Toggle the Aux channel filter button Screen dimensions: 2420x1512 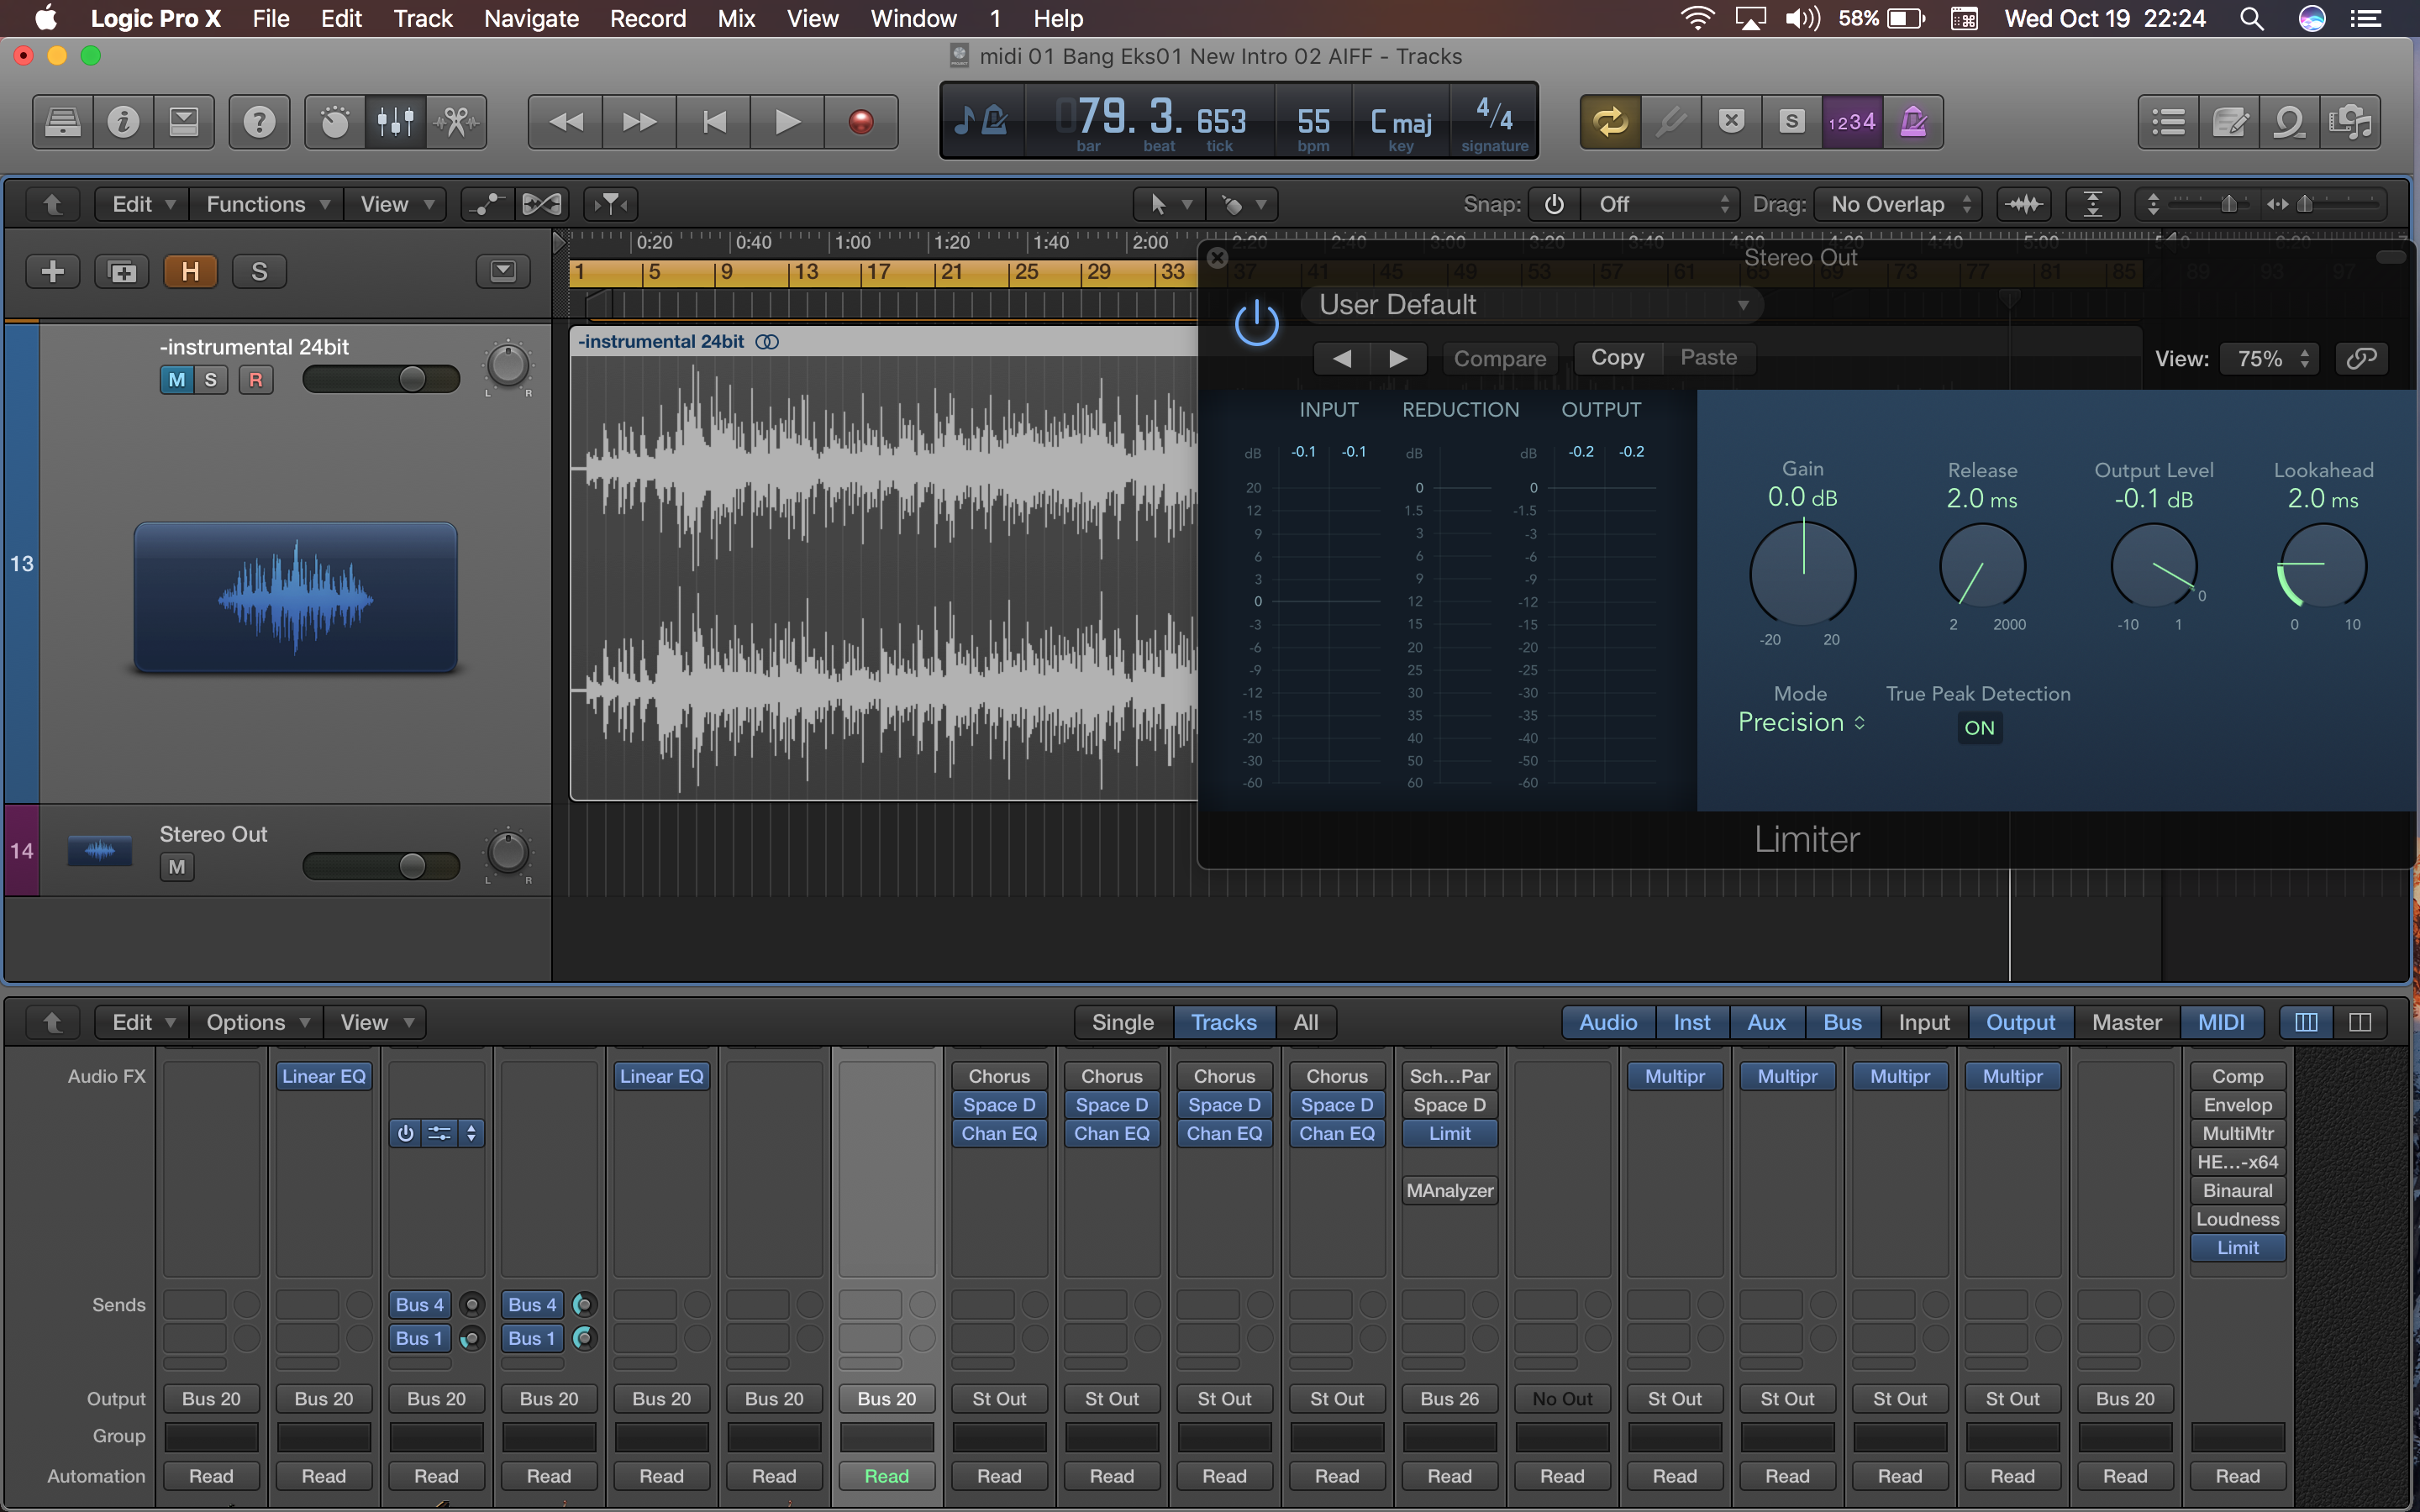(1766, 1022)
